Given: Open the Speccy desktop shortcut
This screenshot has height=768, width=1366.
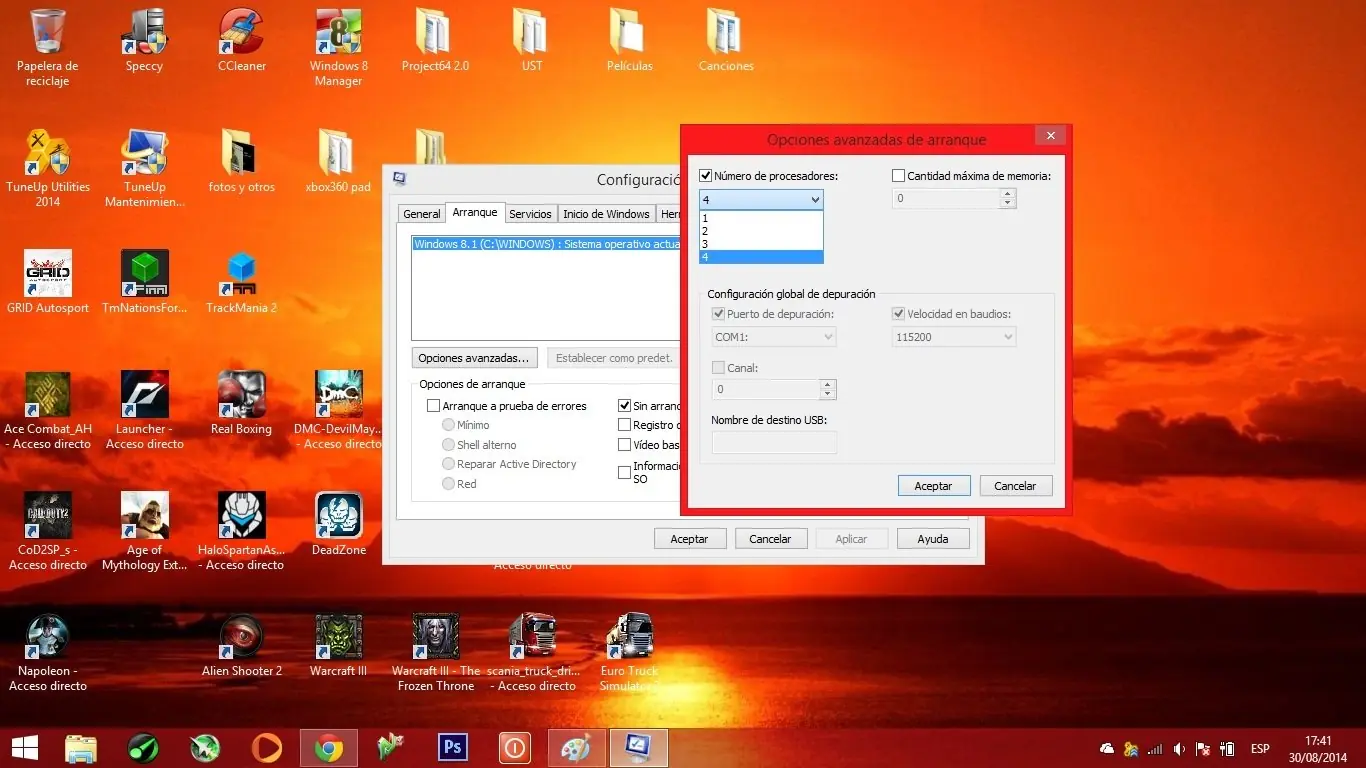Looking at the screenshot, I should [x=144, y=40].
